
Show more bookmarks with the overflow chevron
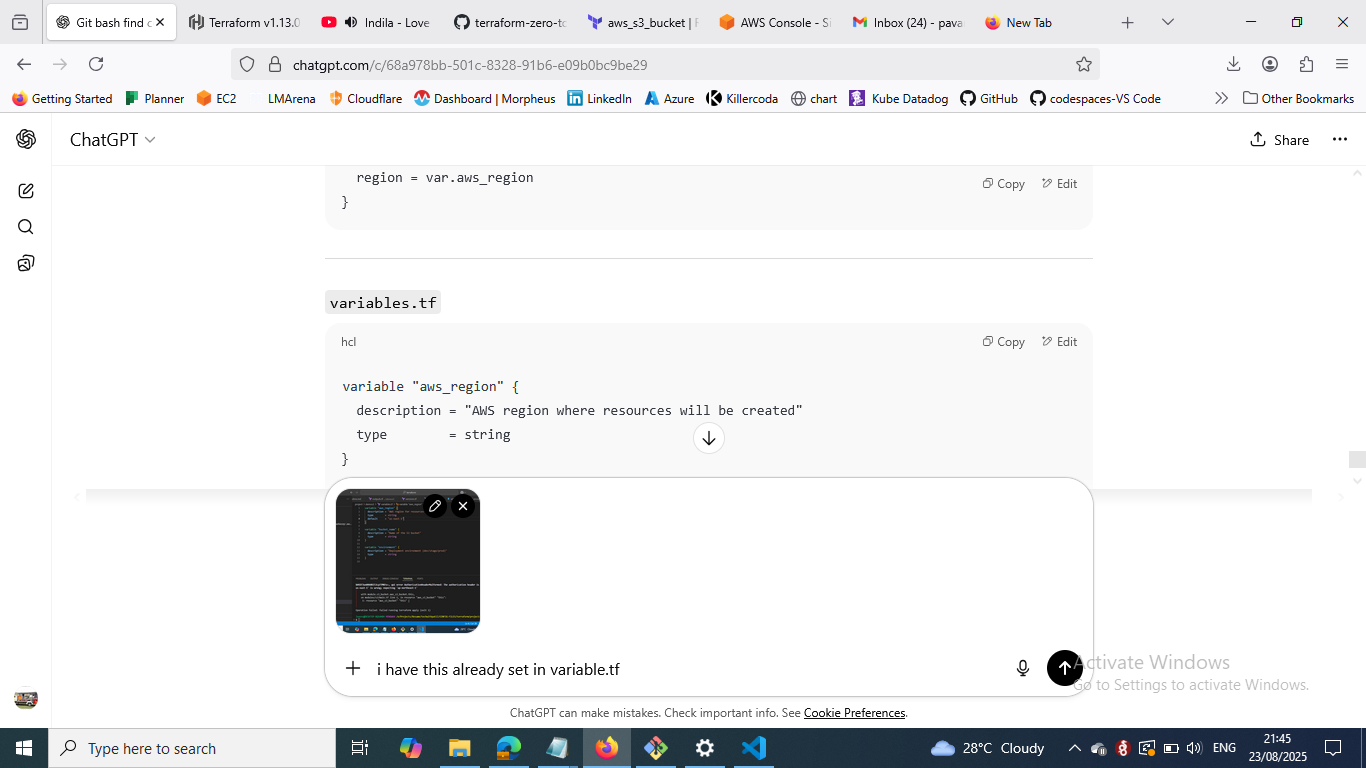pos(1221,98)
